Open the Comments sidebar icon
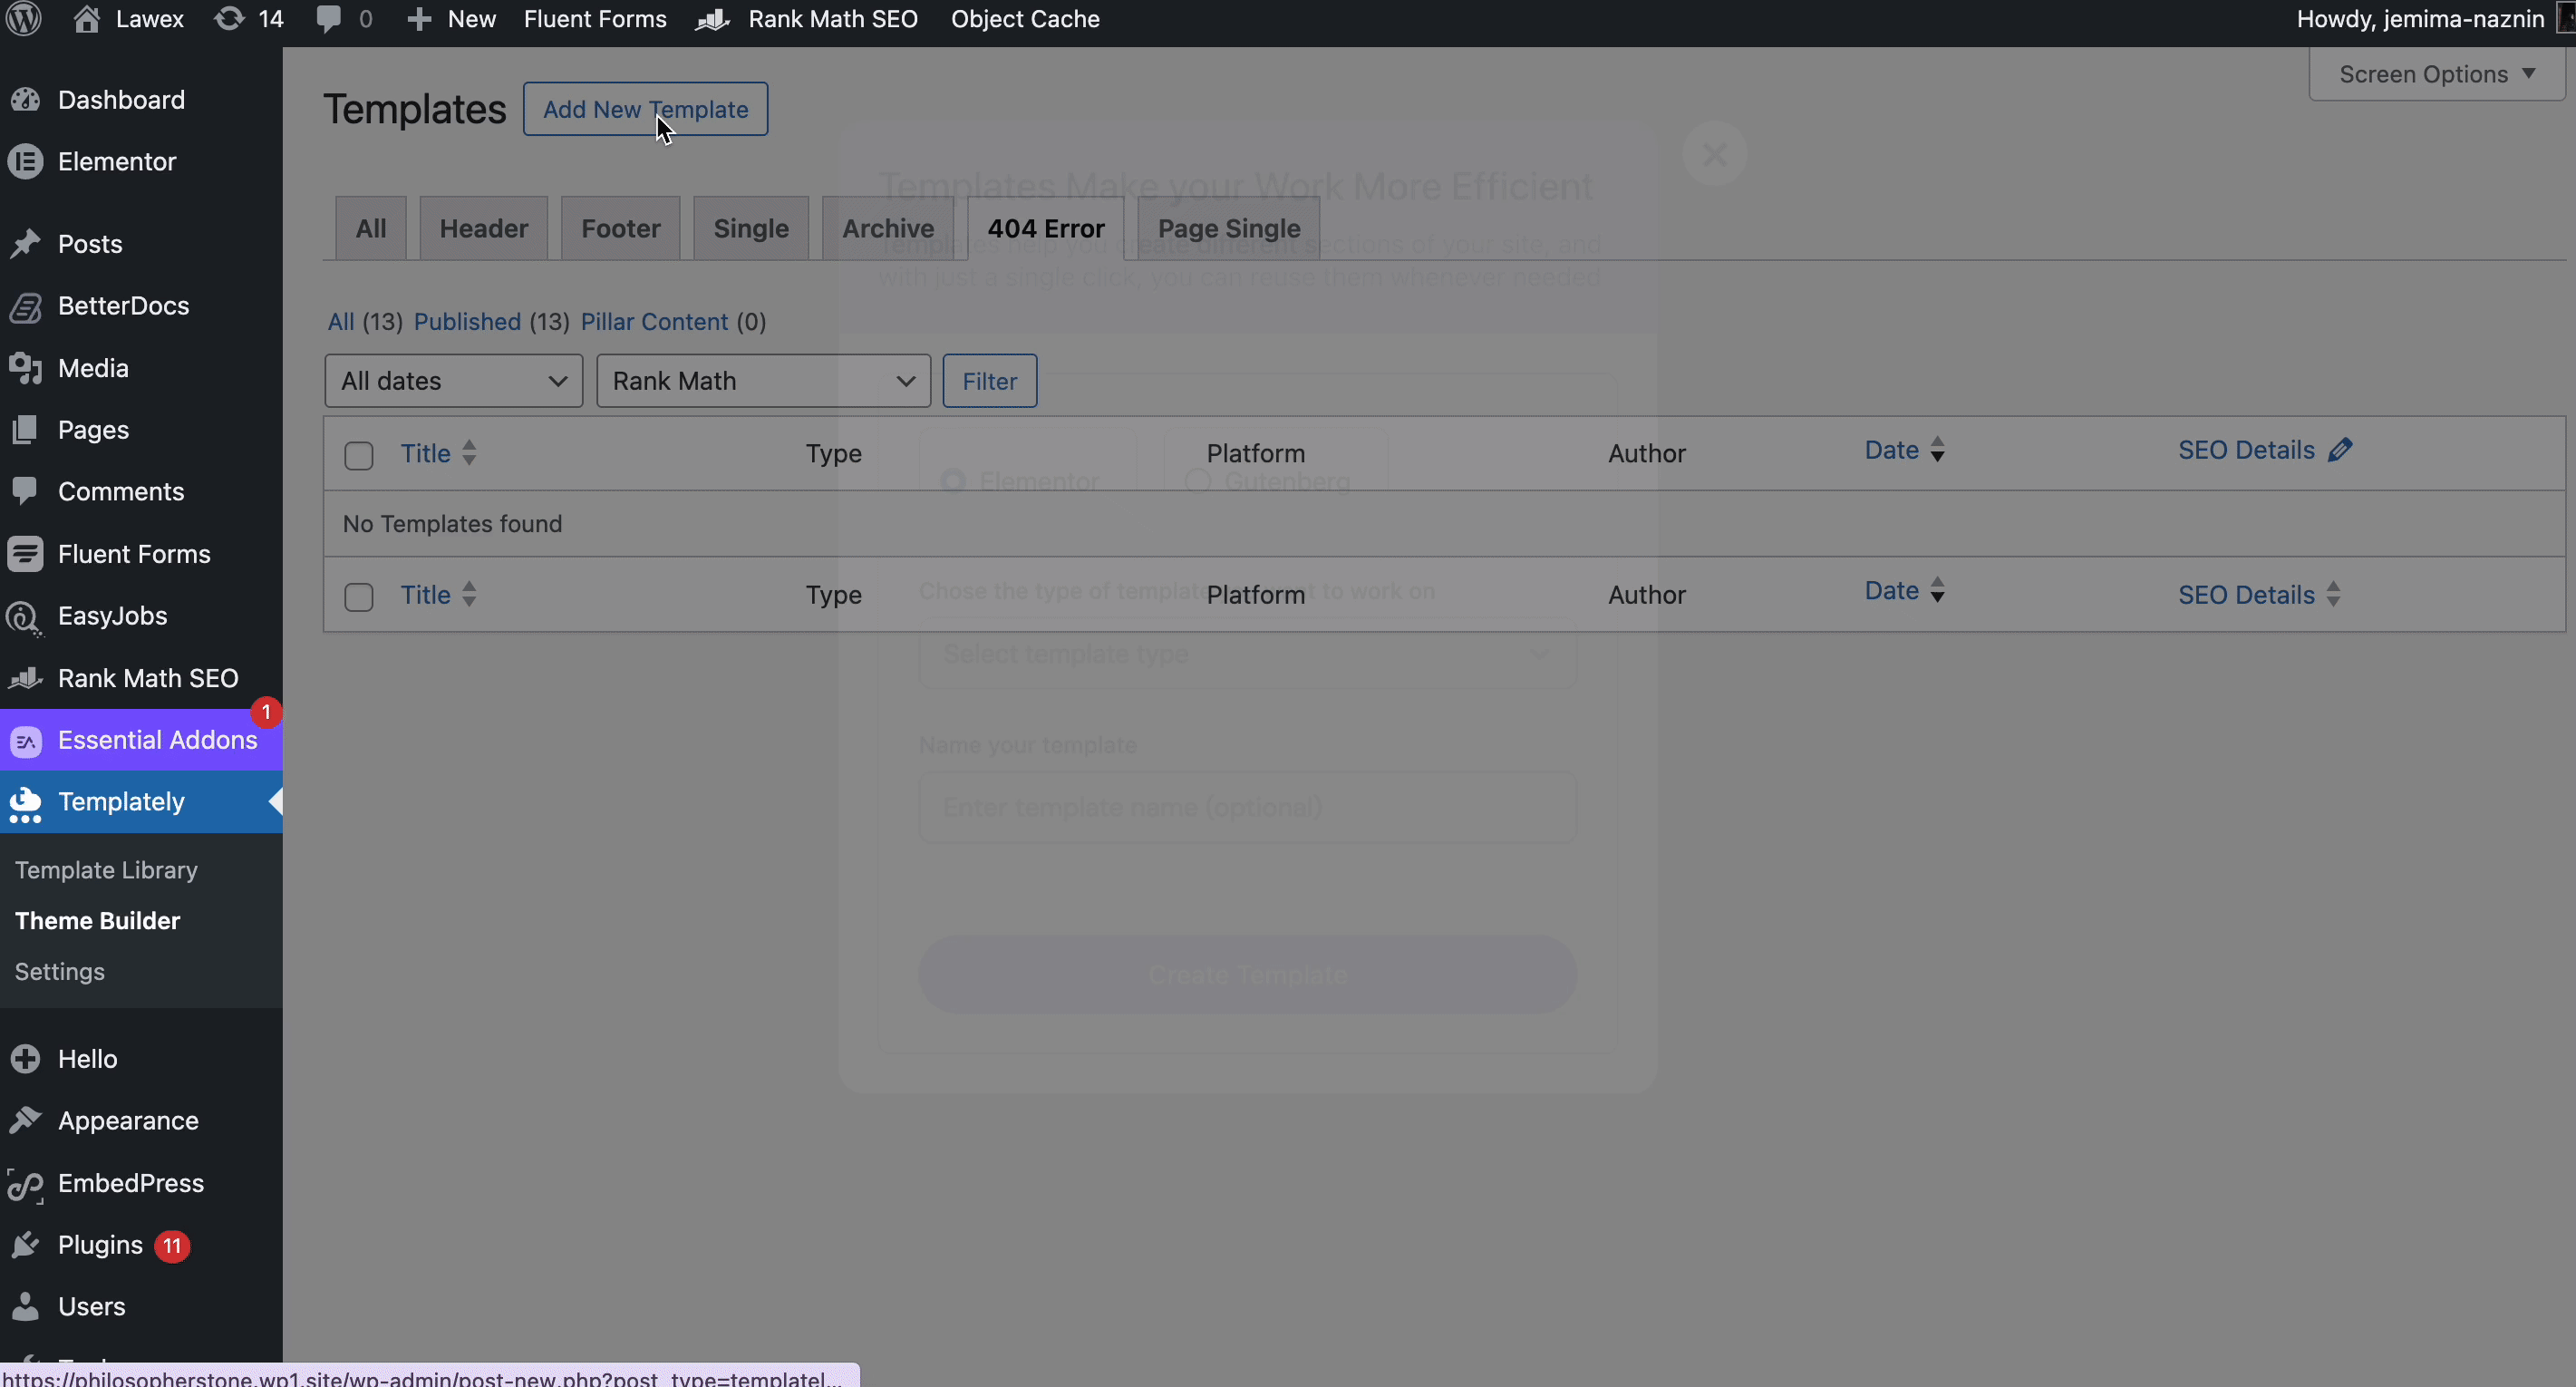 point(25,491)
